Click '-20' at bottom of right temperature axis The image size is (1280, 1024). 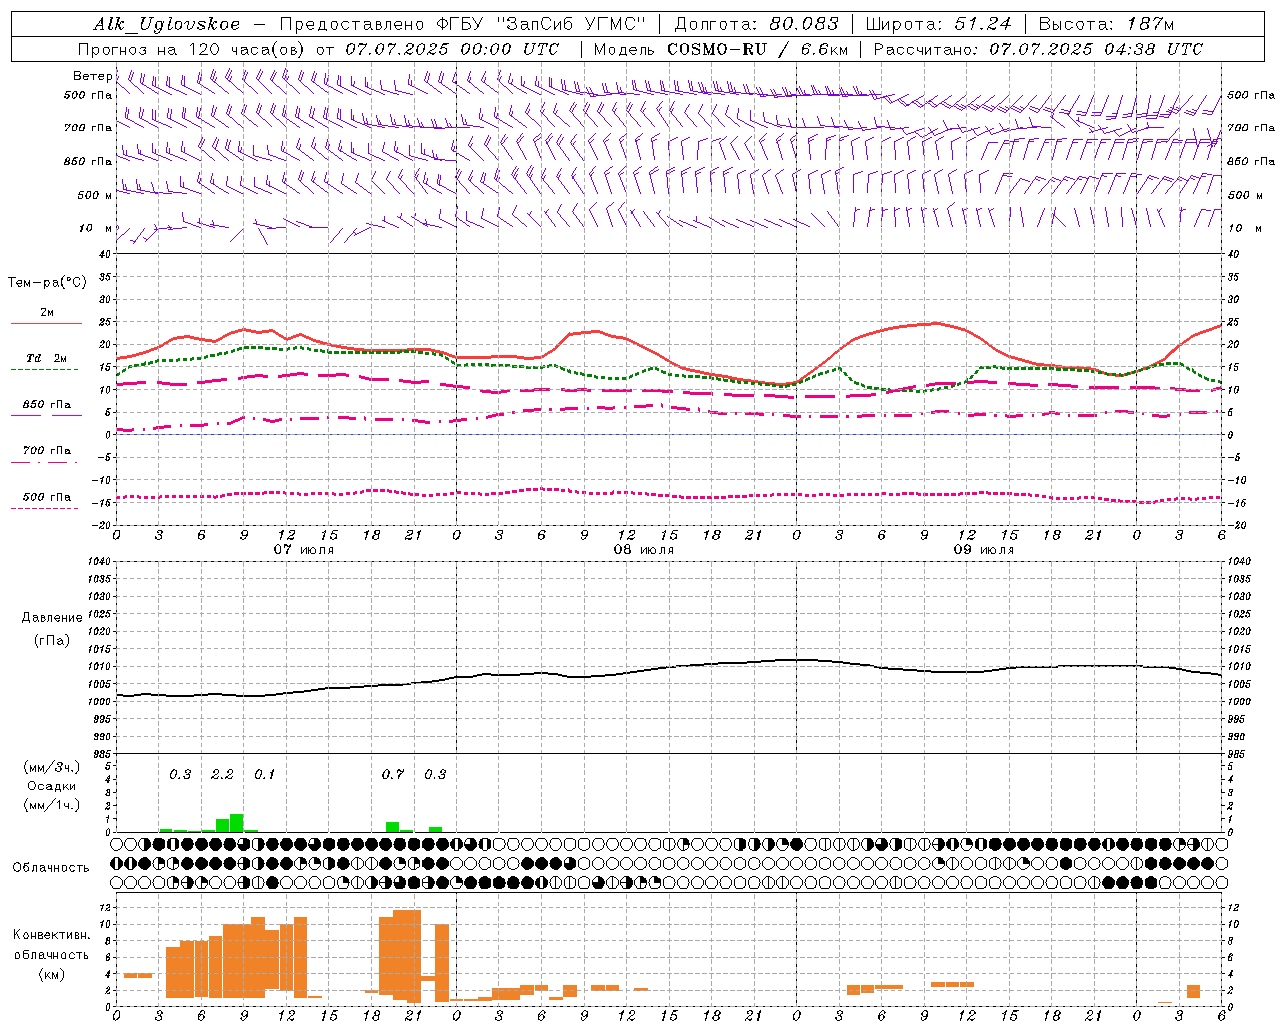click(x=1236, y=526)
